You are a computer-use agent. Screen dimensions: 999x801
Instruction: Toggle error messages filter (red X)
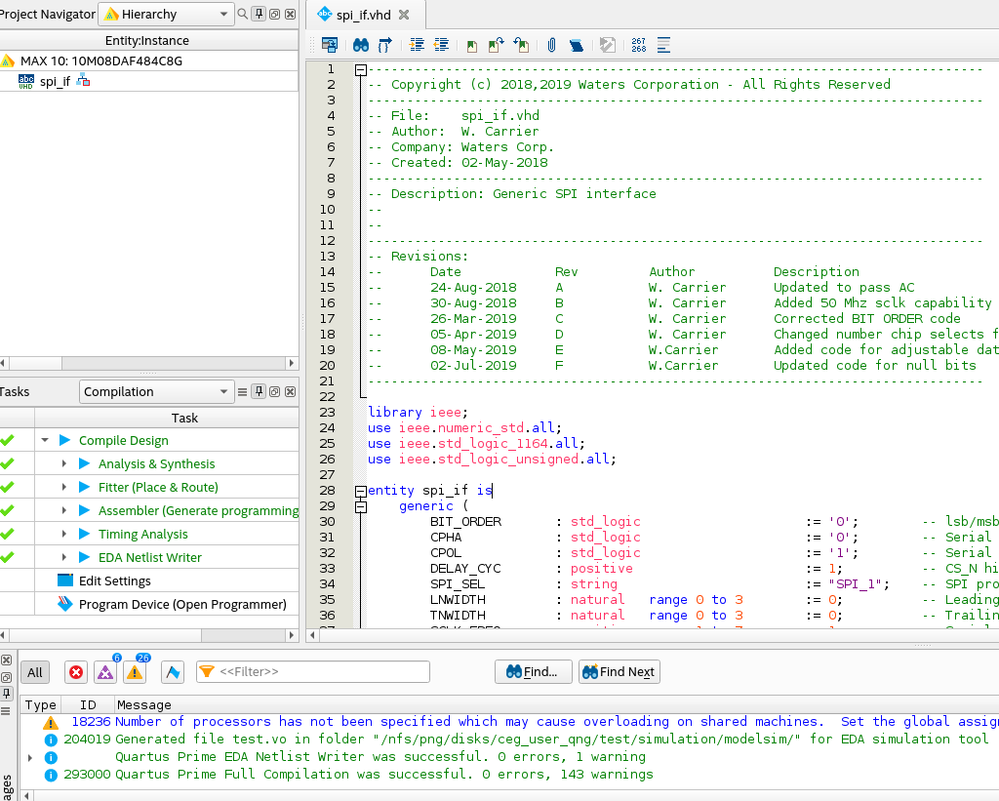[x=76, y=672]
